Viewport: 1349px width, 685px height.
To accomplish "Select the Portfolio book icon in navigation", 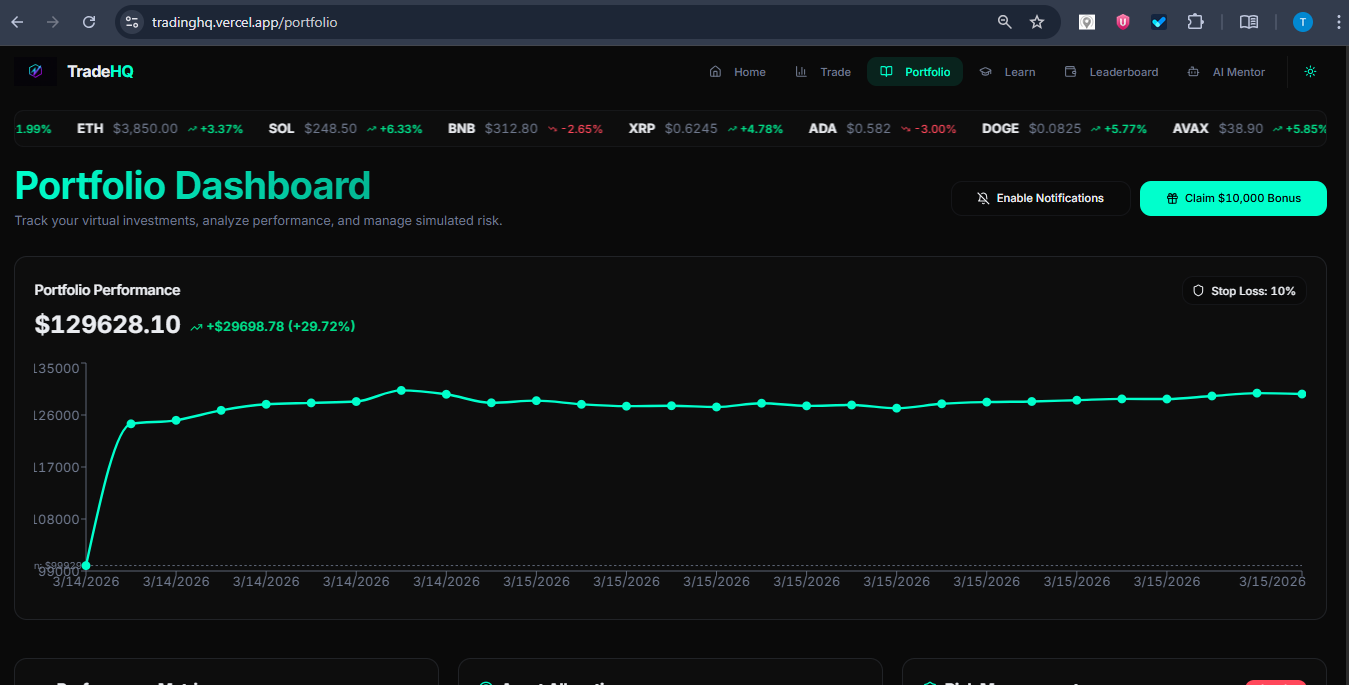I will click(887, 72).
